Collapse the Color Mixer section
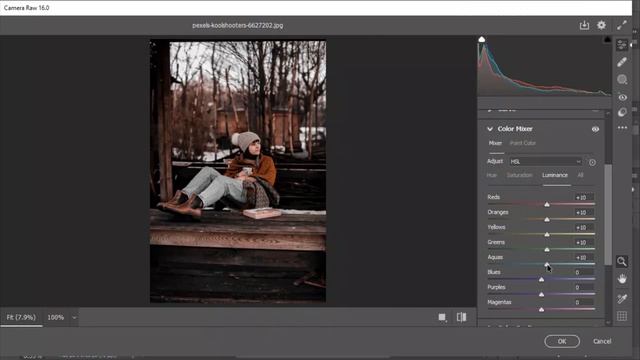The image size is (640, 360). pyautogui.click(x=490, y=129)
